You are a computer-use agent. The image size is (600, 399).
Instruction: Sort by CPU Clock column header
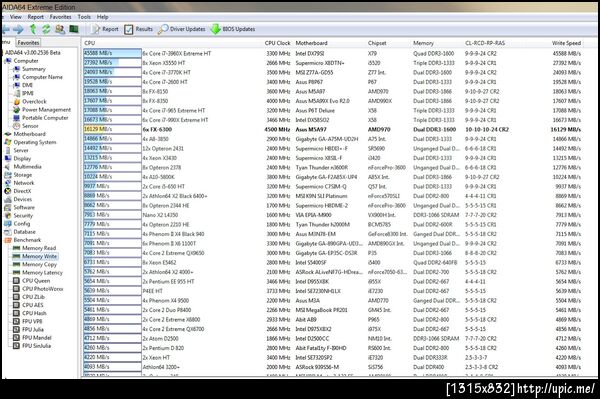click(x=277, y=43)
